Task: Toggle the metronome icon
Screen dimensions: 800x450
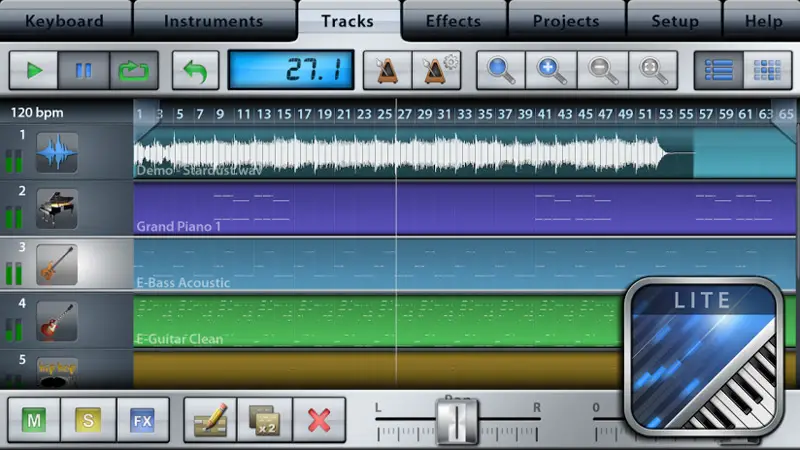Action: [x=387, y=70]
